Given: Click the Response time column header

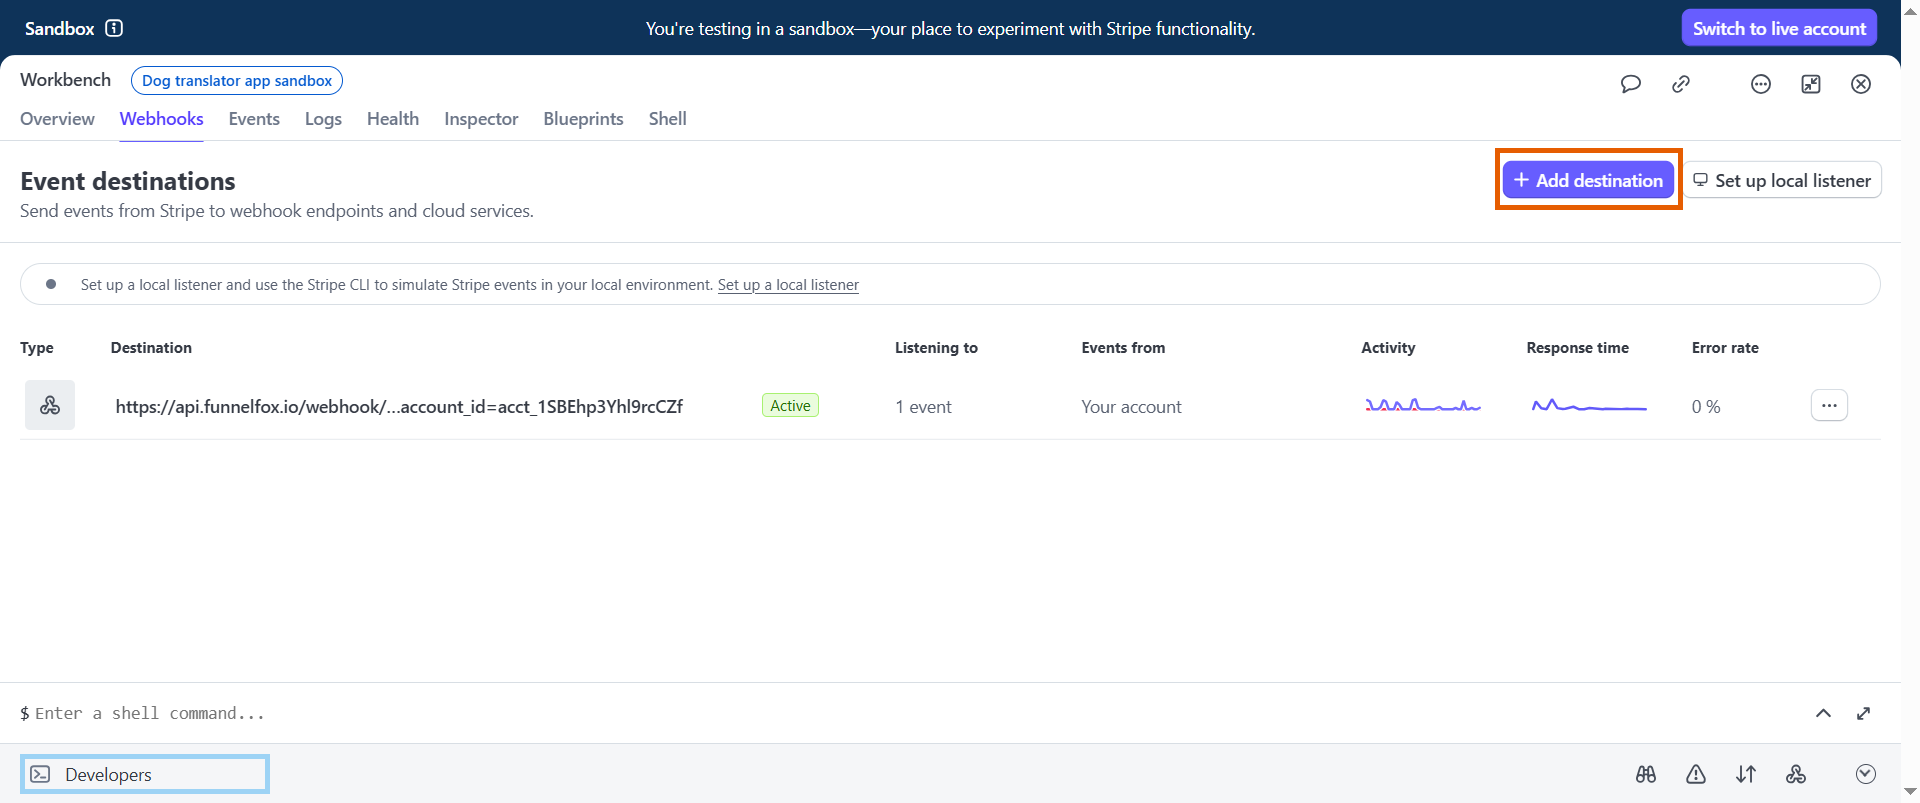Looking at the screenshot, I should (1577, 348).
